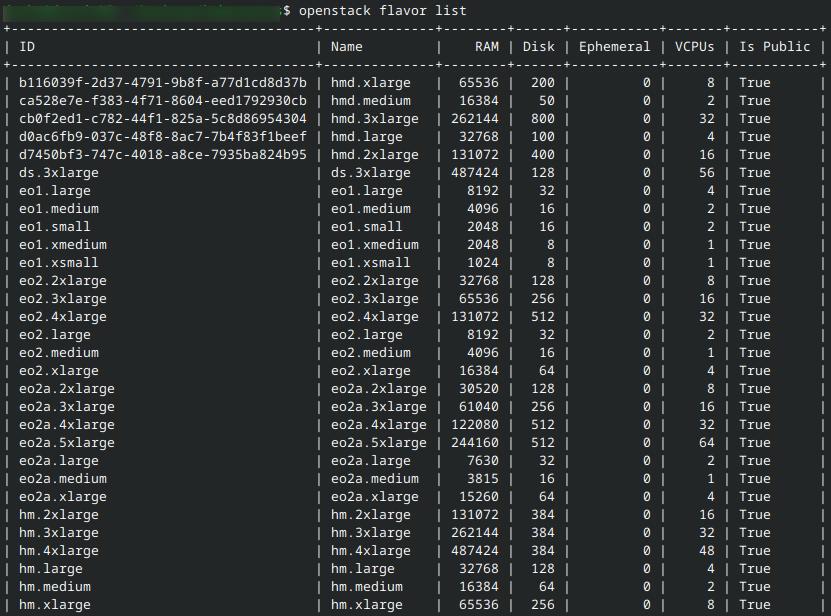Click the dollar sign shell prompt
The width and height of the screenshot is (831, 616).
pyautogui.click(x=286, y=11)
